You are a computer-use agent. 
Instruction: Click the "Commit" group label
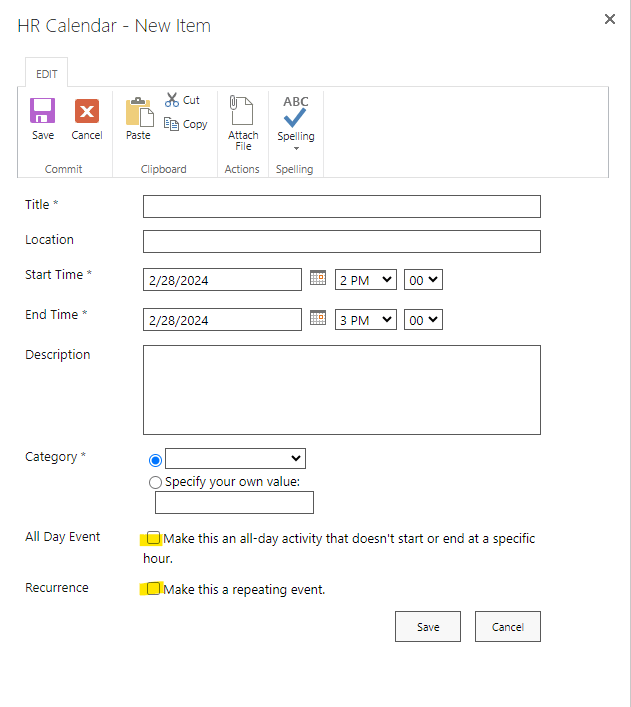coord(64,169)
